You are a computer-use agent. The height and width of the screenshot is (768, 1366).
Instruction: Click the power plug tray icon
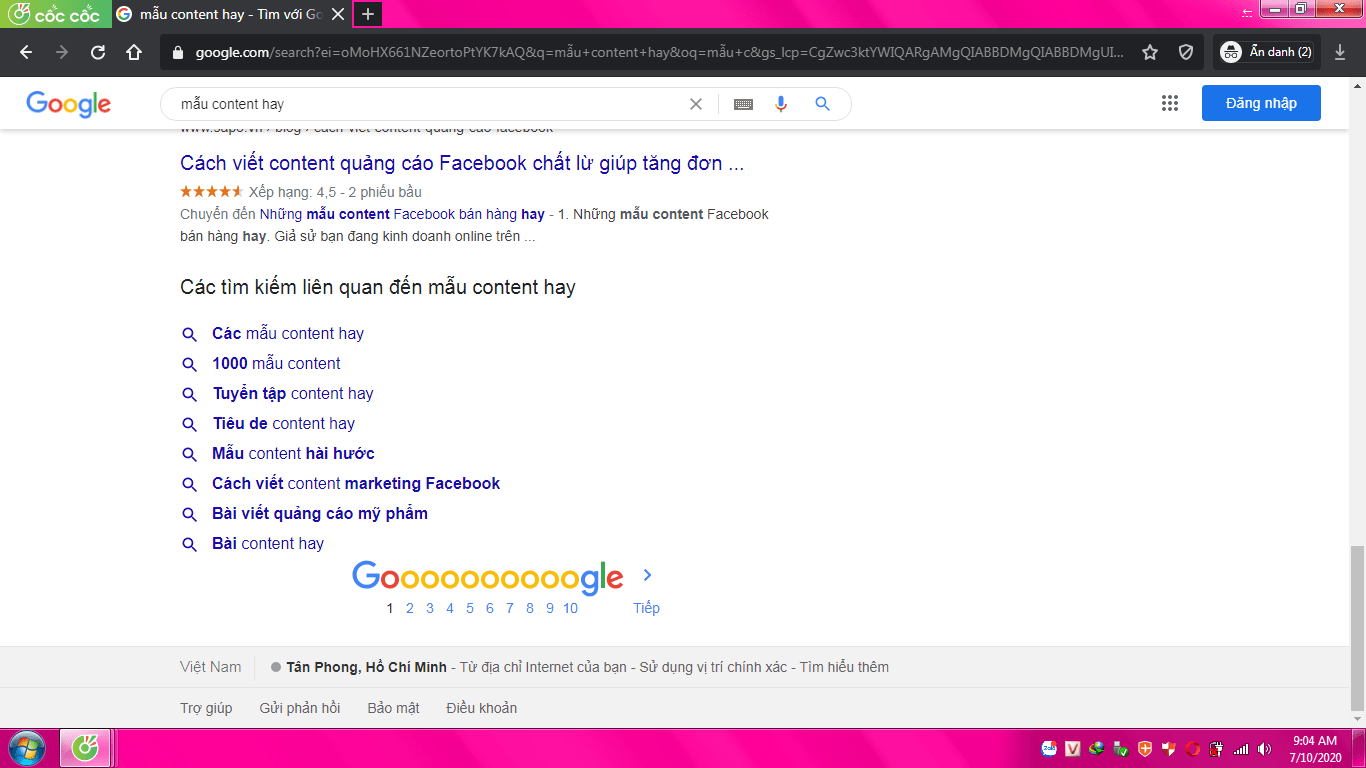point(1217,748)
